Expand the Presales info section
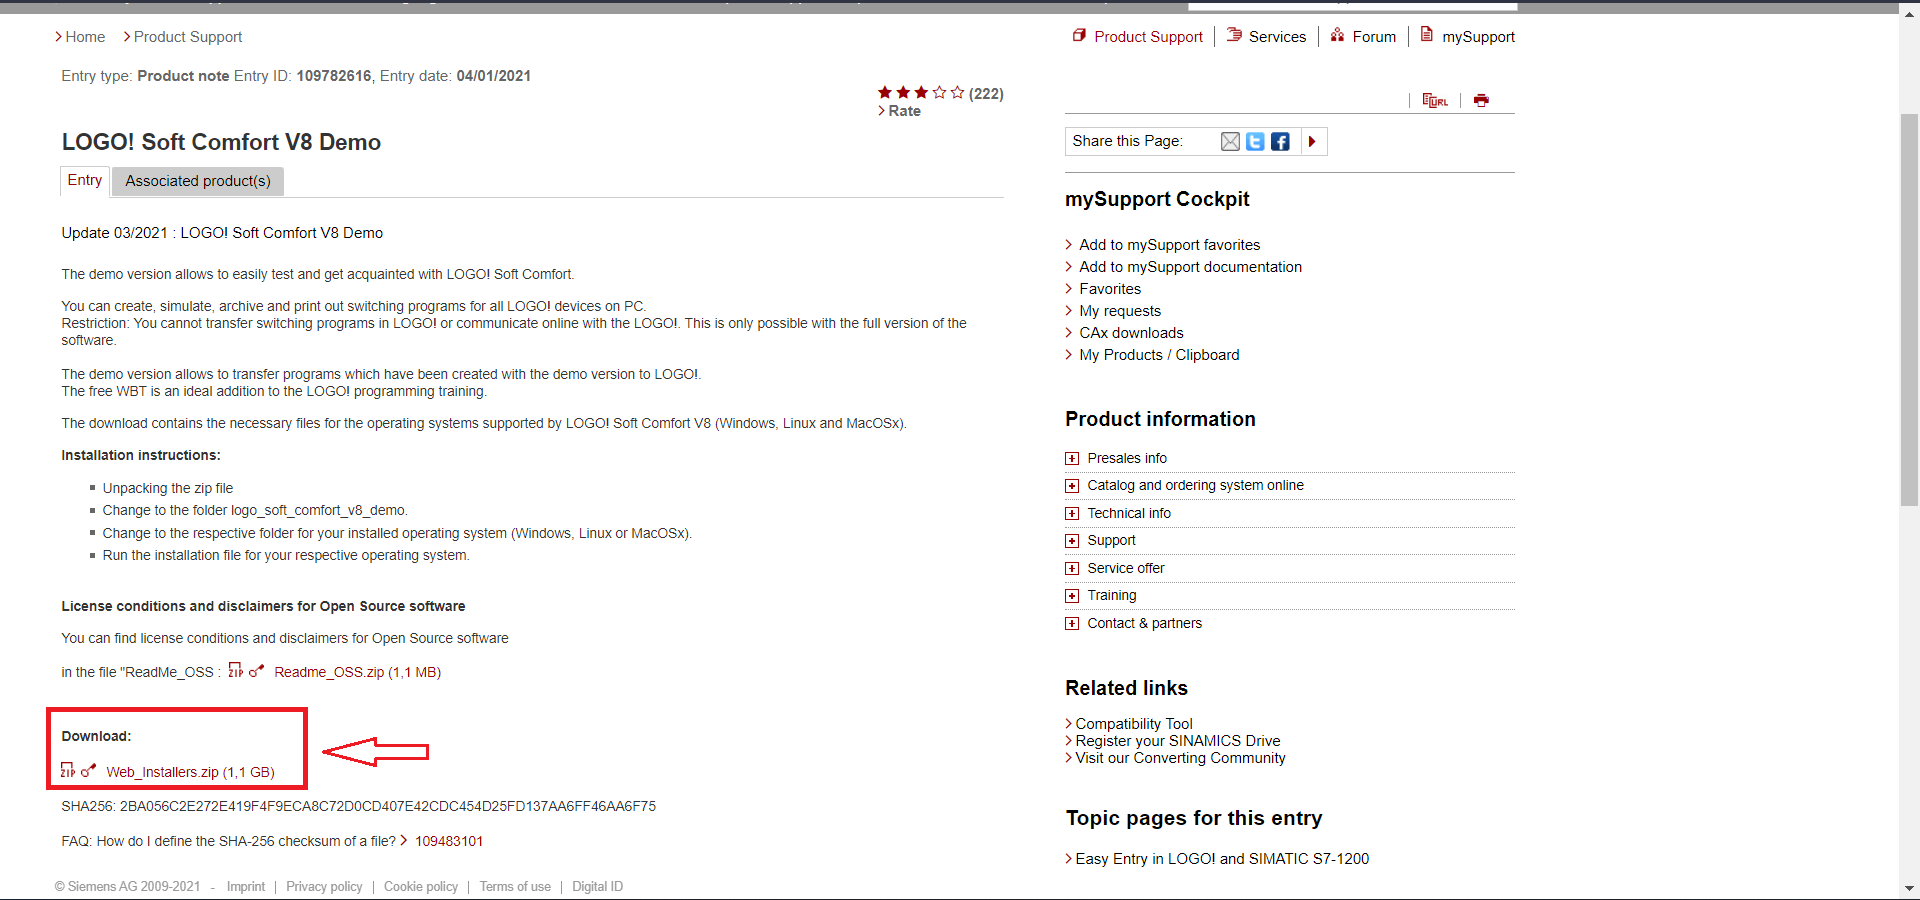Screen dimensions: 1920x900 pyautogui.click(x=1072, y=459)
